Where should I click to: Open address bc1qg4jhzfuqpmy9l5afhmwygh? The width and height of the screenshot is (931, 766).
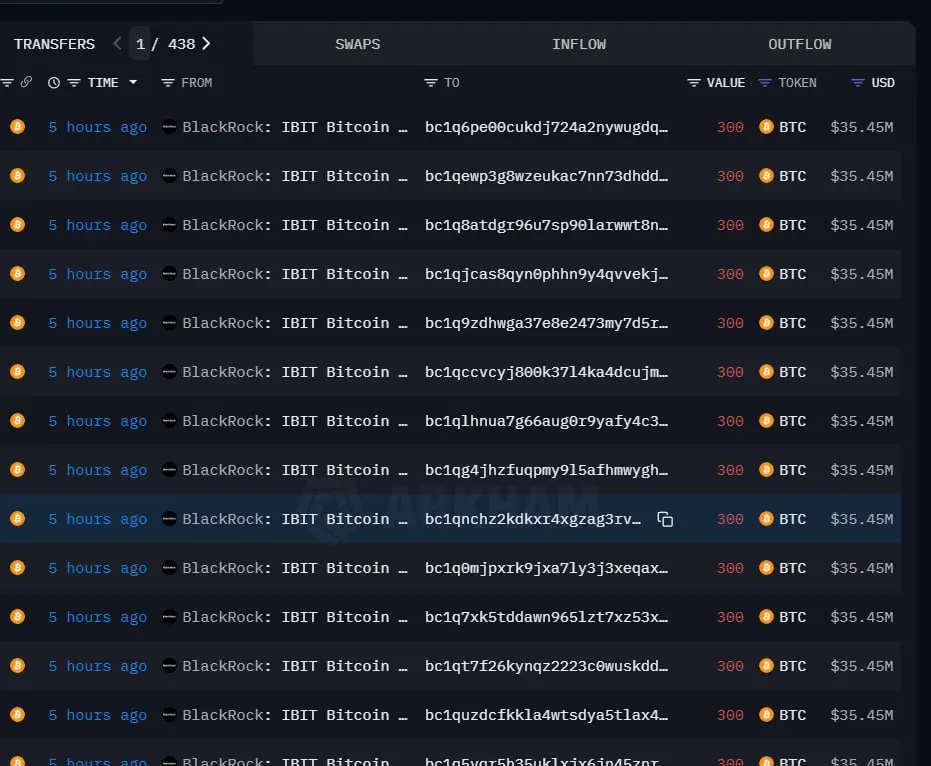tap(546, 470)
